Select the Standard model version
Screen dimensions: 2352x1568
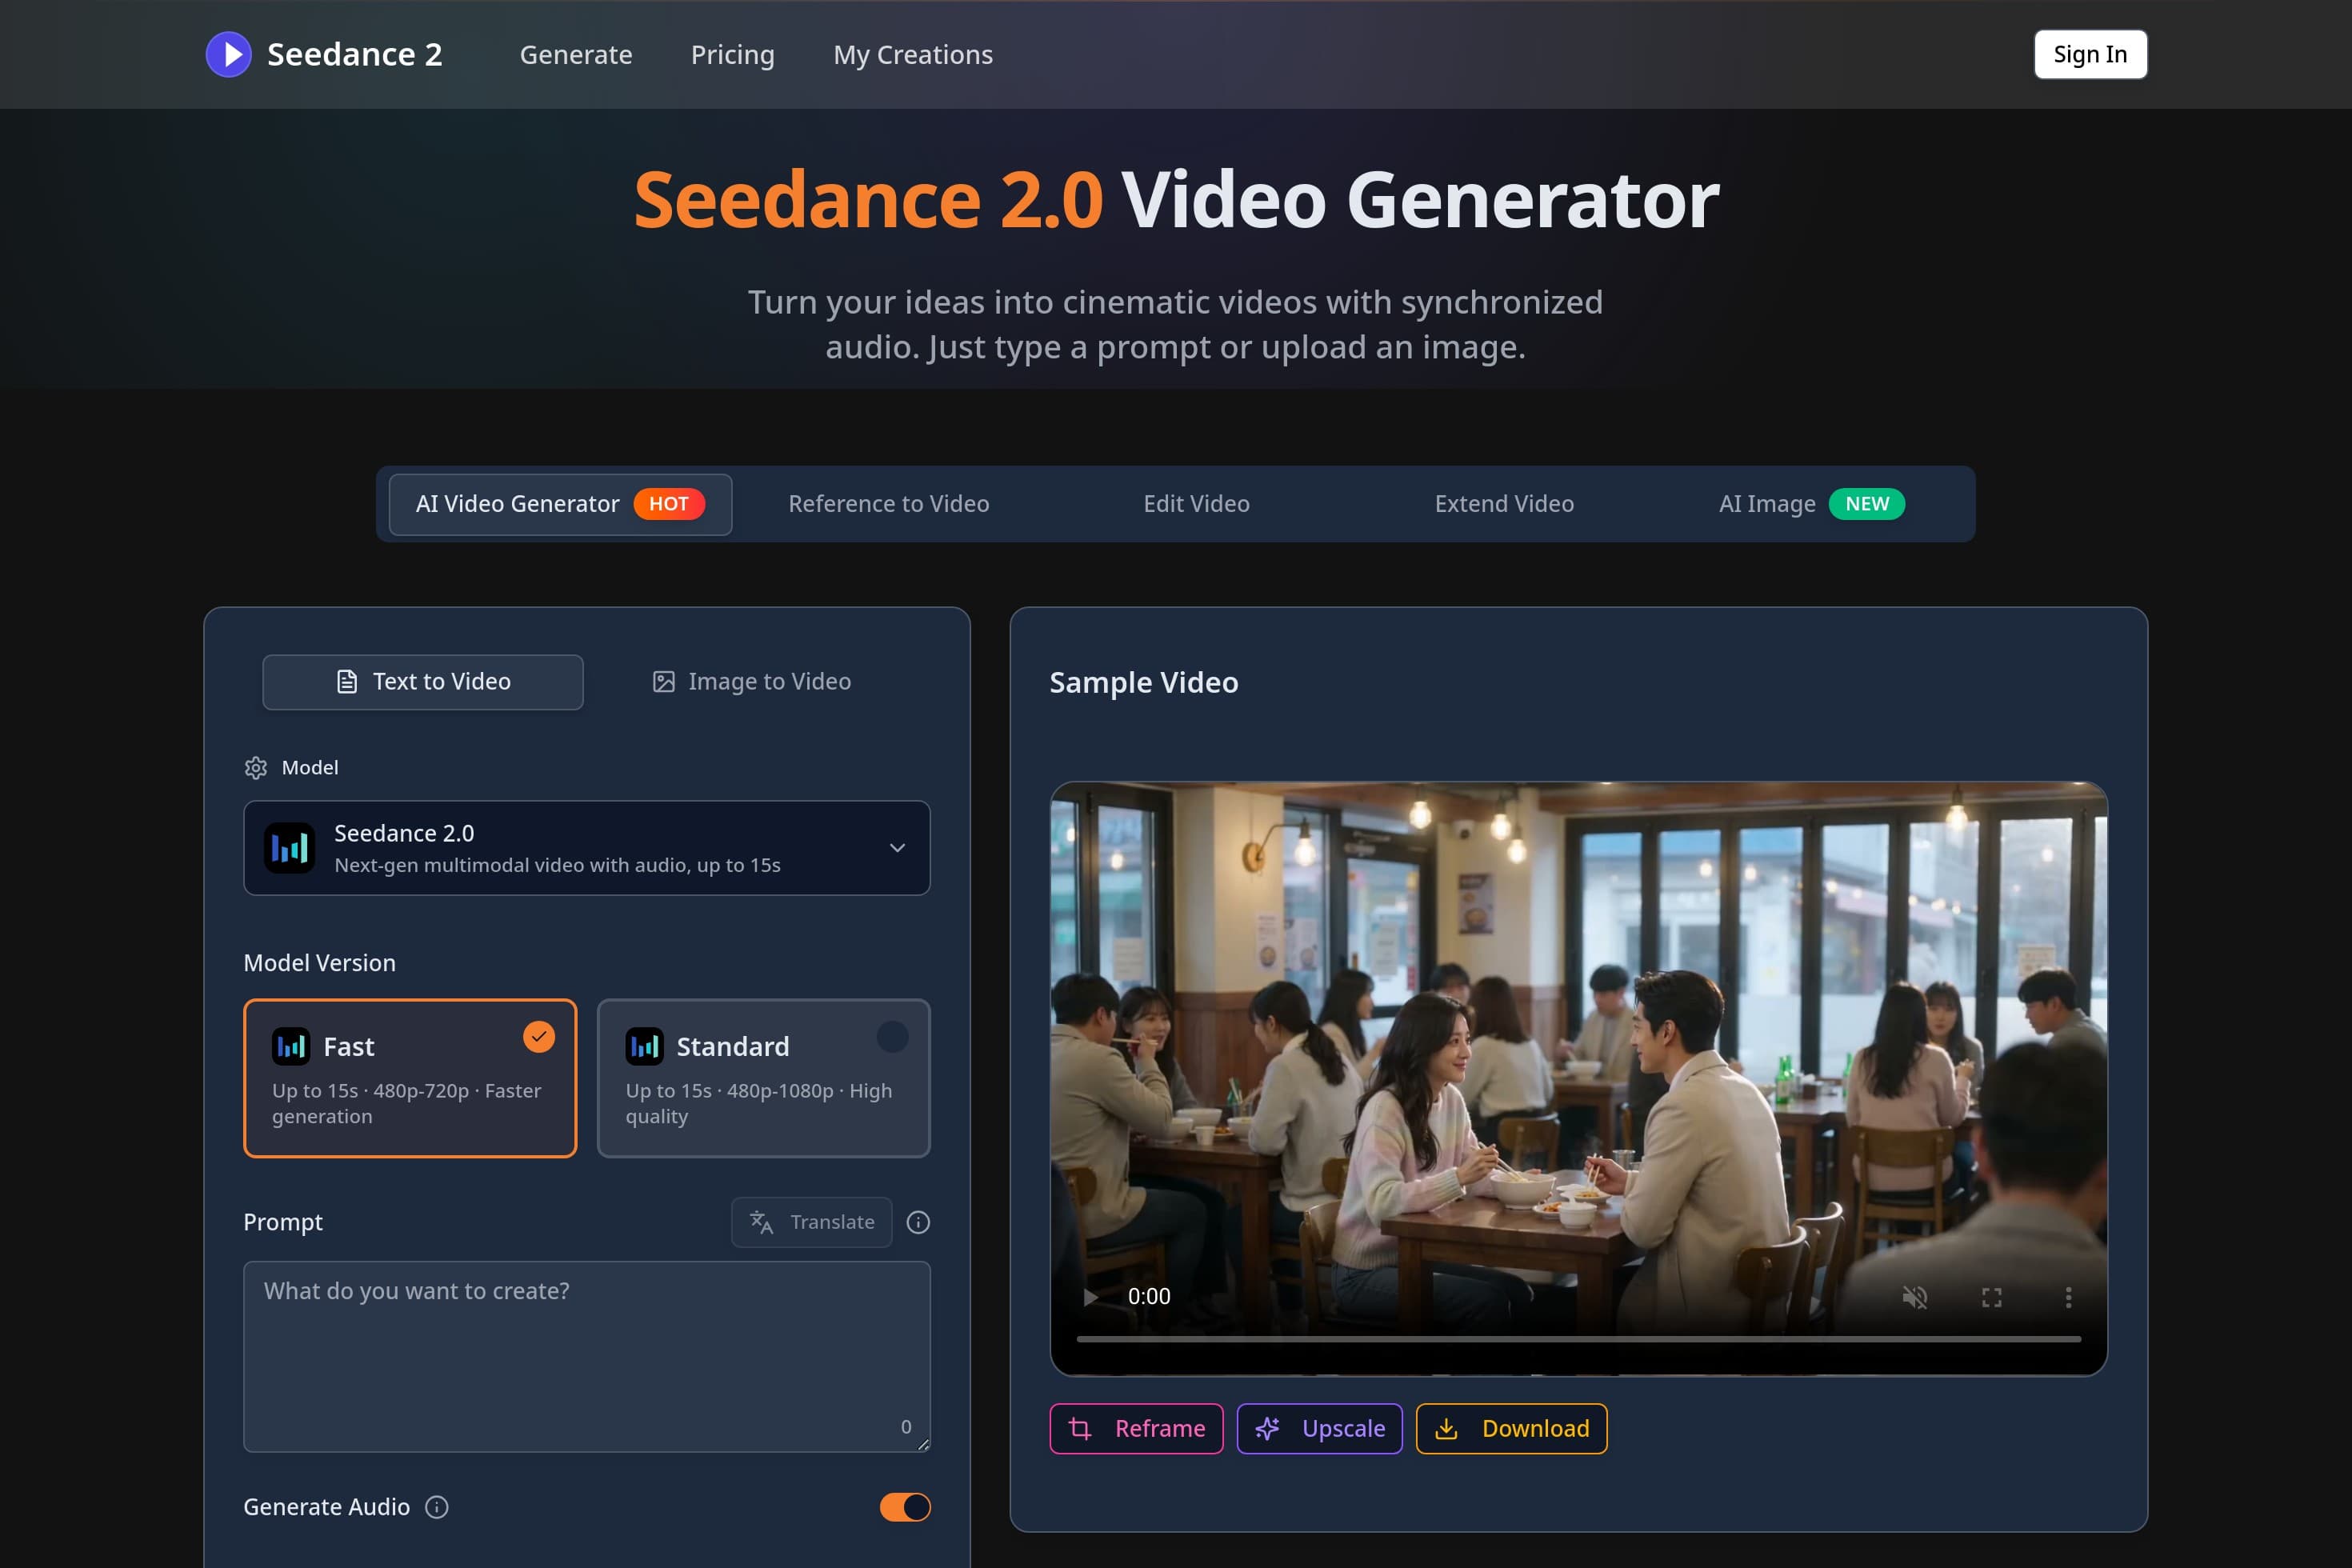coord(764,1078)
